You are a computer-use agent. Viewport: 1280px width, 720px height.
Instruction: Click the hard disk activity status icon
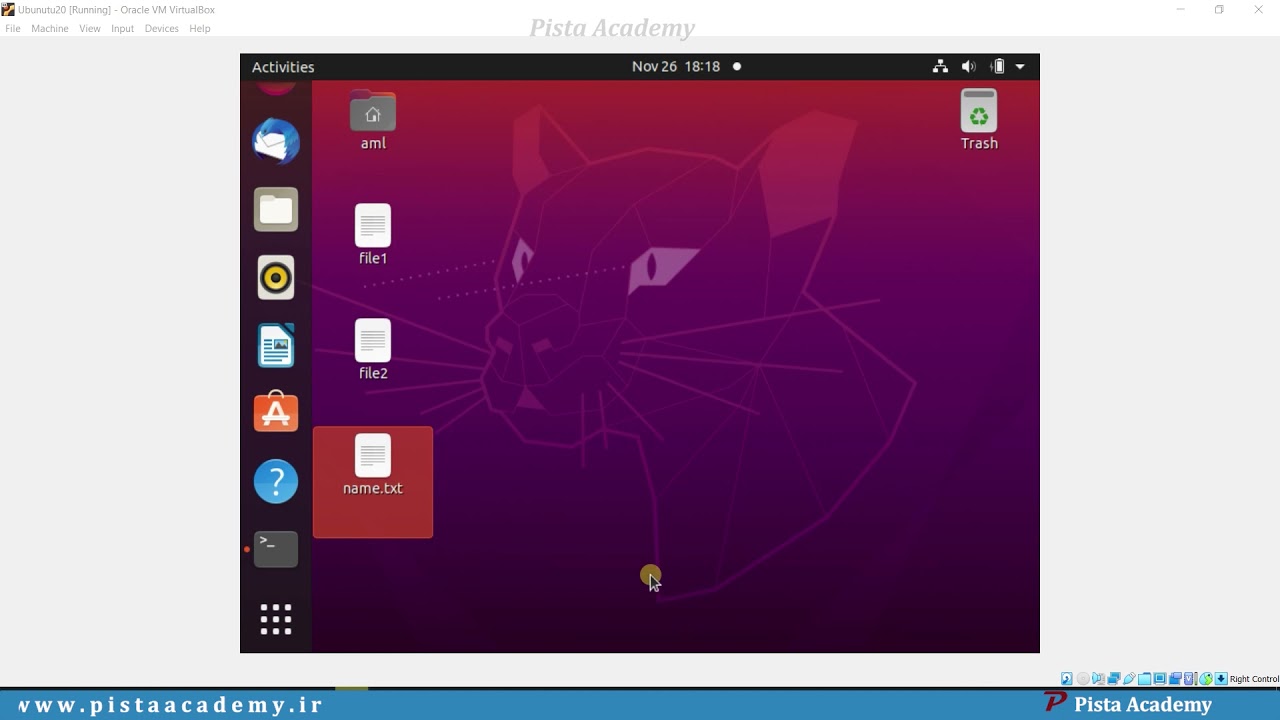[1067, 679]
